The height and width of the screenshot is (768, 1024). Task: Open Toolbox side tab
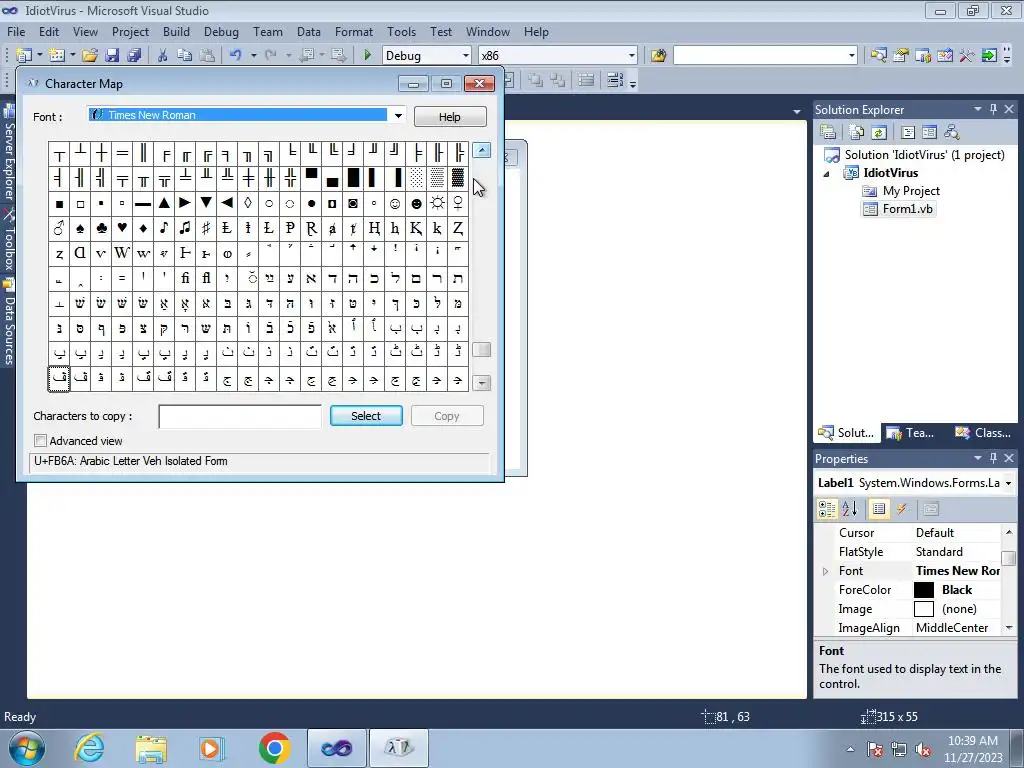pyautogui.click(x=8, y=239)
